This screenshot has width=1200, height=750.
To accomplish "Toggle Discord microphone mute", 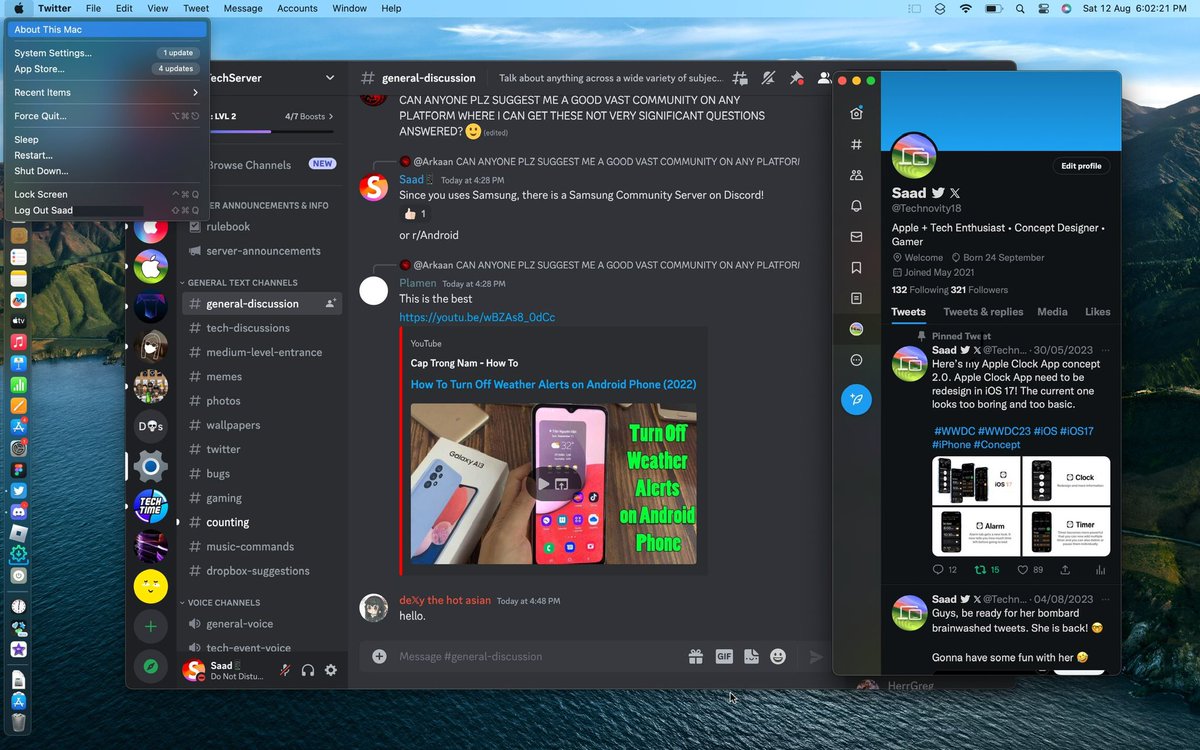I will [285, 671].
